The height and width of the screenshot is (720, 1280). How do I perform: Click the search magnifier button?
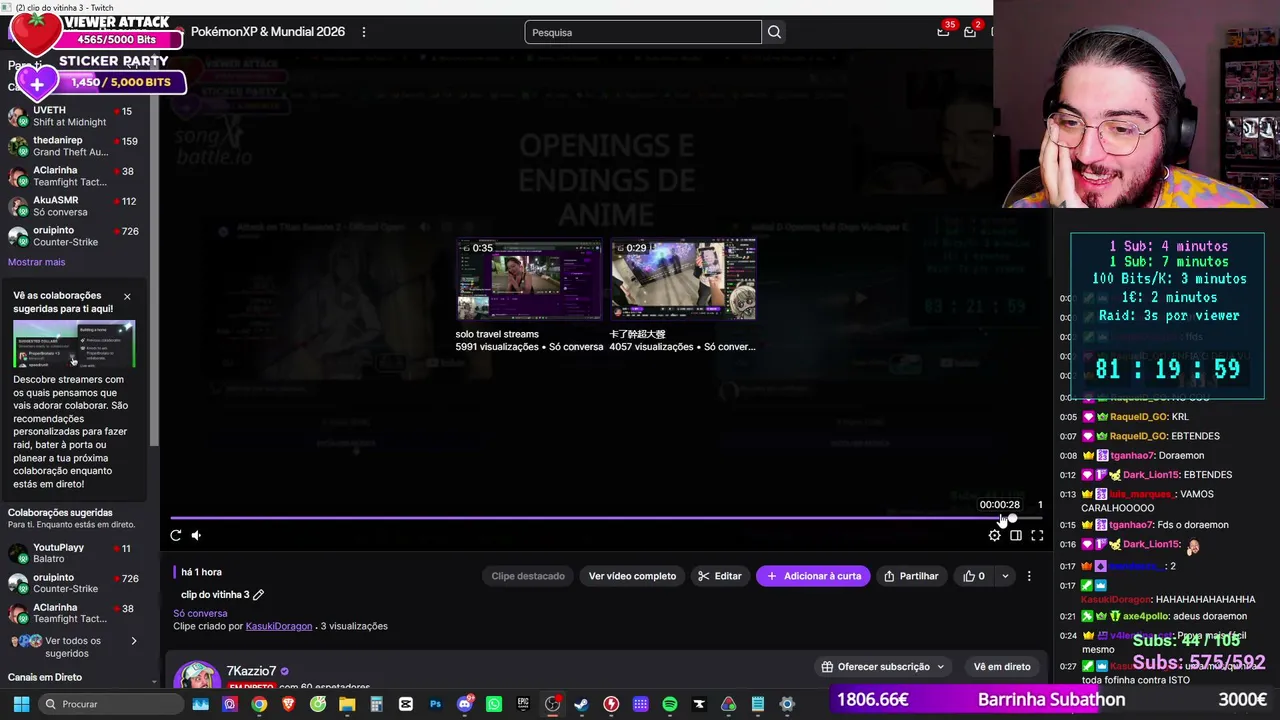774,32
